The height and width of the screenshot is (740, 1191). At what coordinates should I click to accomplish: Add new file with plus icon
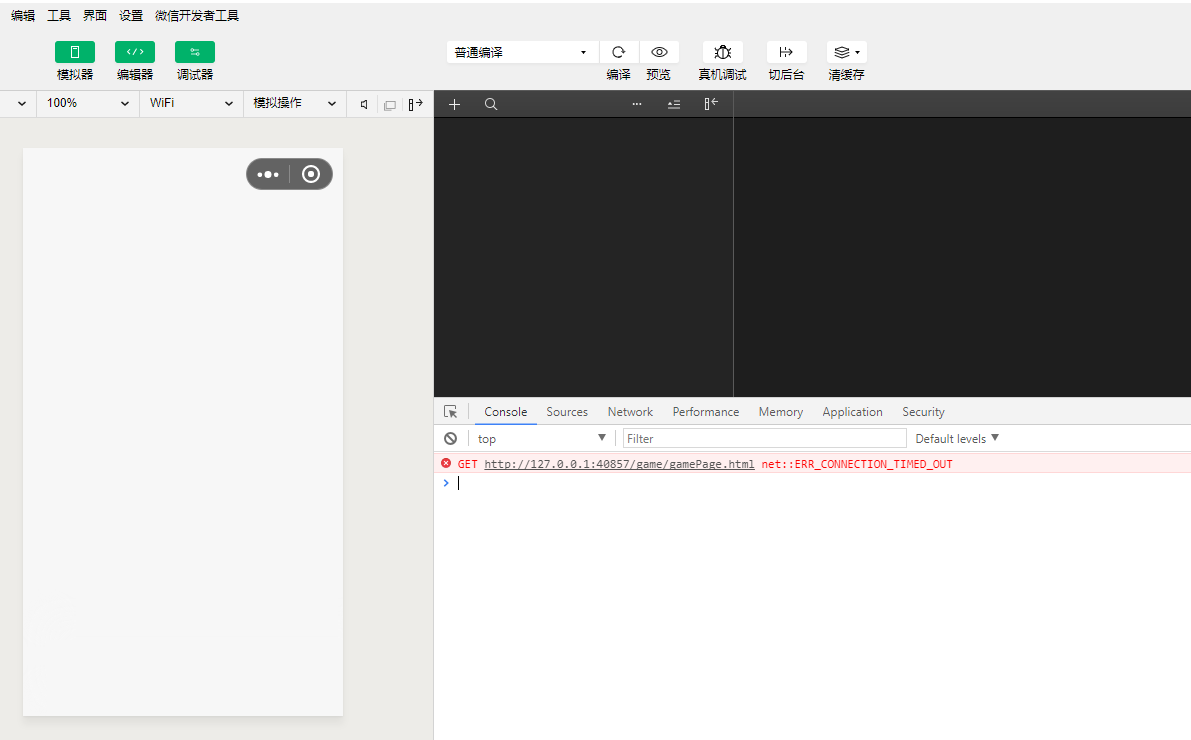[x=454, y=104]
